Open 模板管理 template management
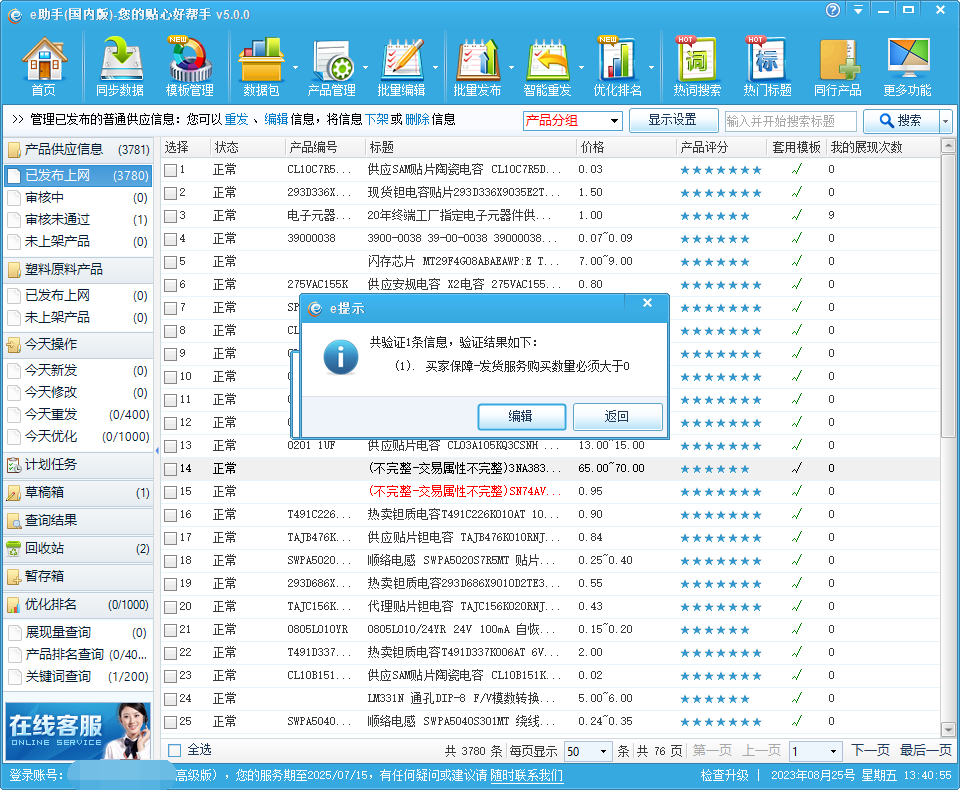Viewport: 960px width, 790px height. click(x=189, y=68)
